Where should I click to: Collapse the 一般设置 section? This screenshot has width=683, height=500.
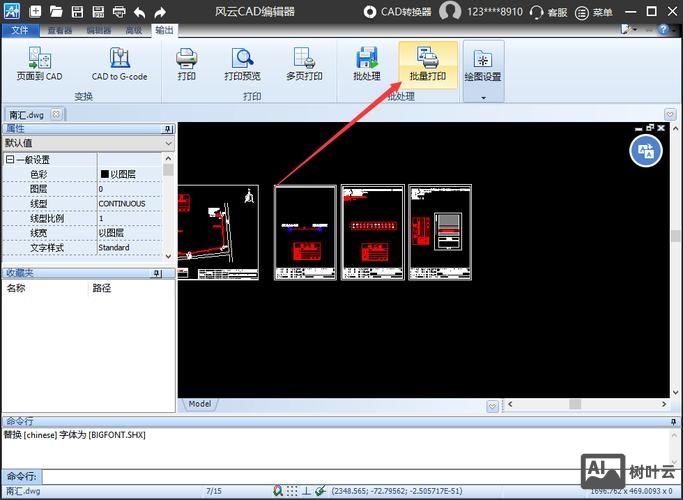[x=10, y=160]
